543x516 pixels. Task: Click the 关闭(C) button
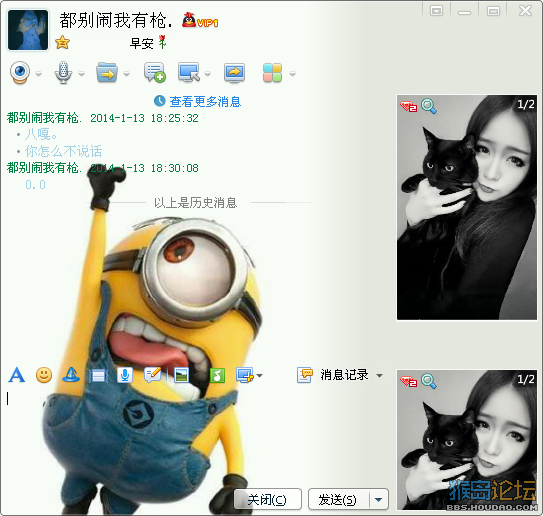268,499
